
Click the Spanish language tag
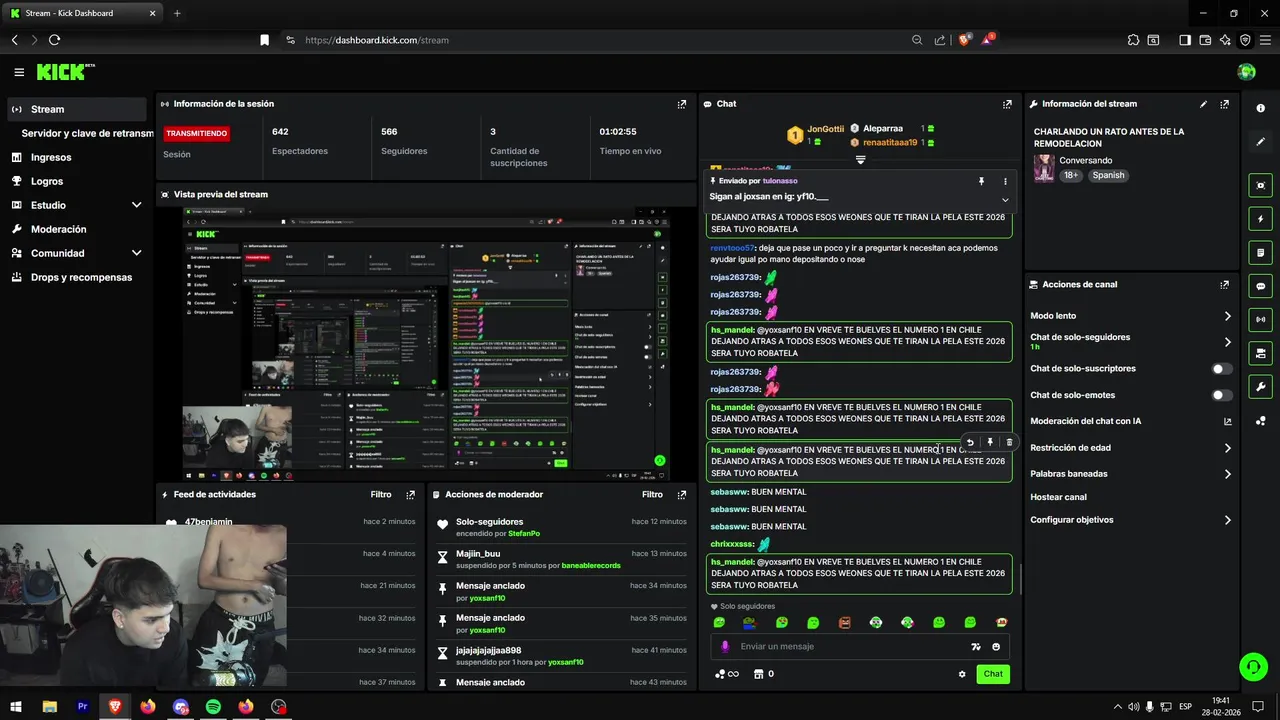(1108, 175)
